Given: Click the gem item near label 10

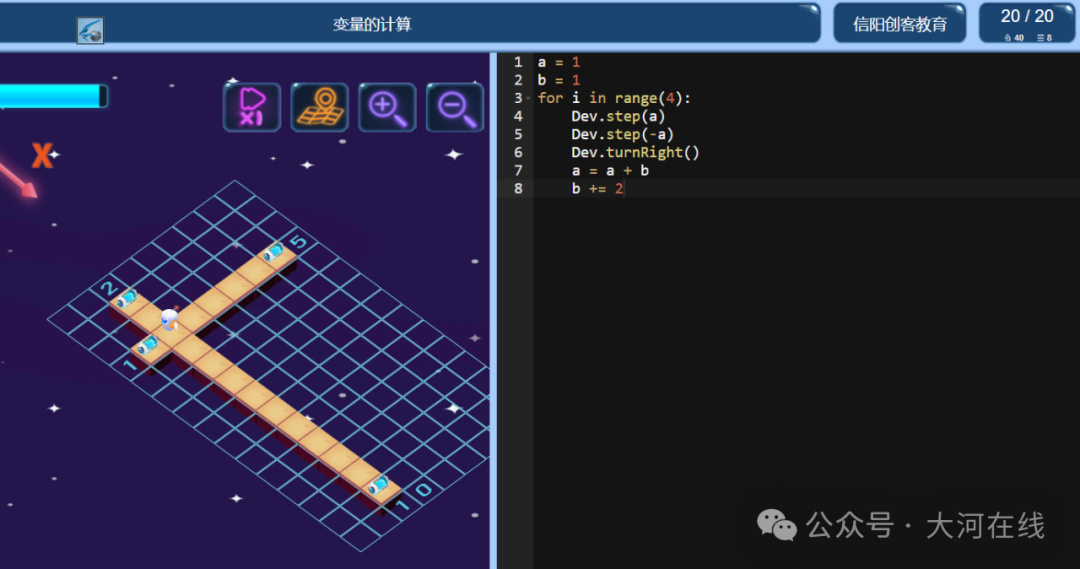Looking at the screenshot, I should 377,485.
